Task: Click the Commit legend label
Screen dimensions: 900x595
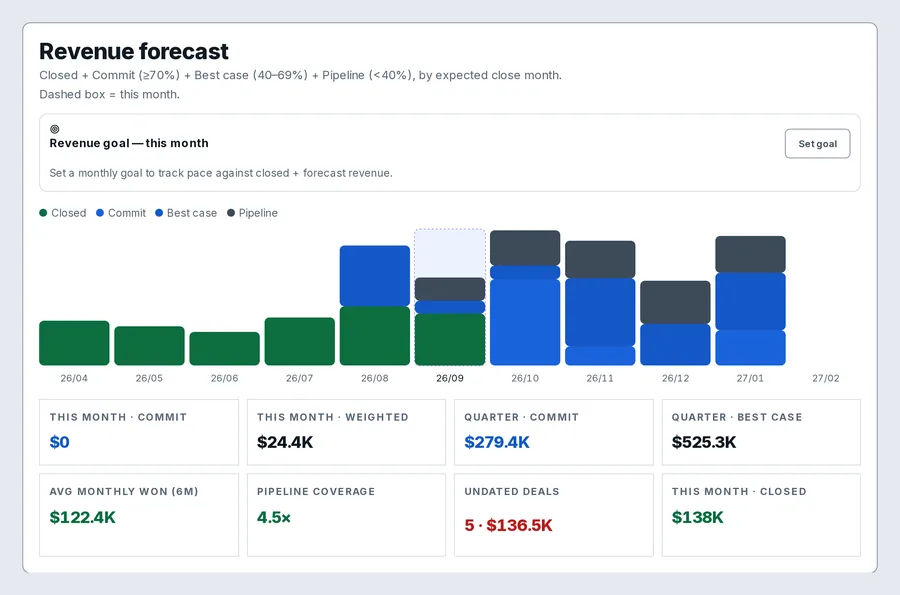Action: (127, 213)
